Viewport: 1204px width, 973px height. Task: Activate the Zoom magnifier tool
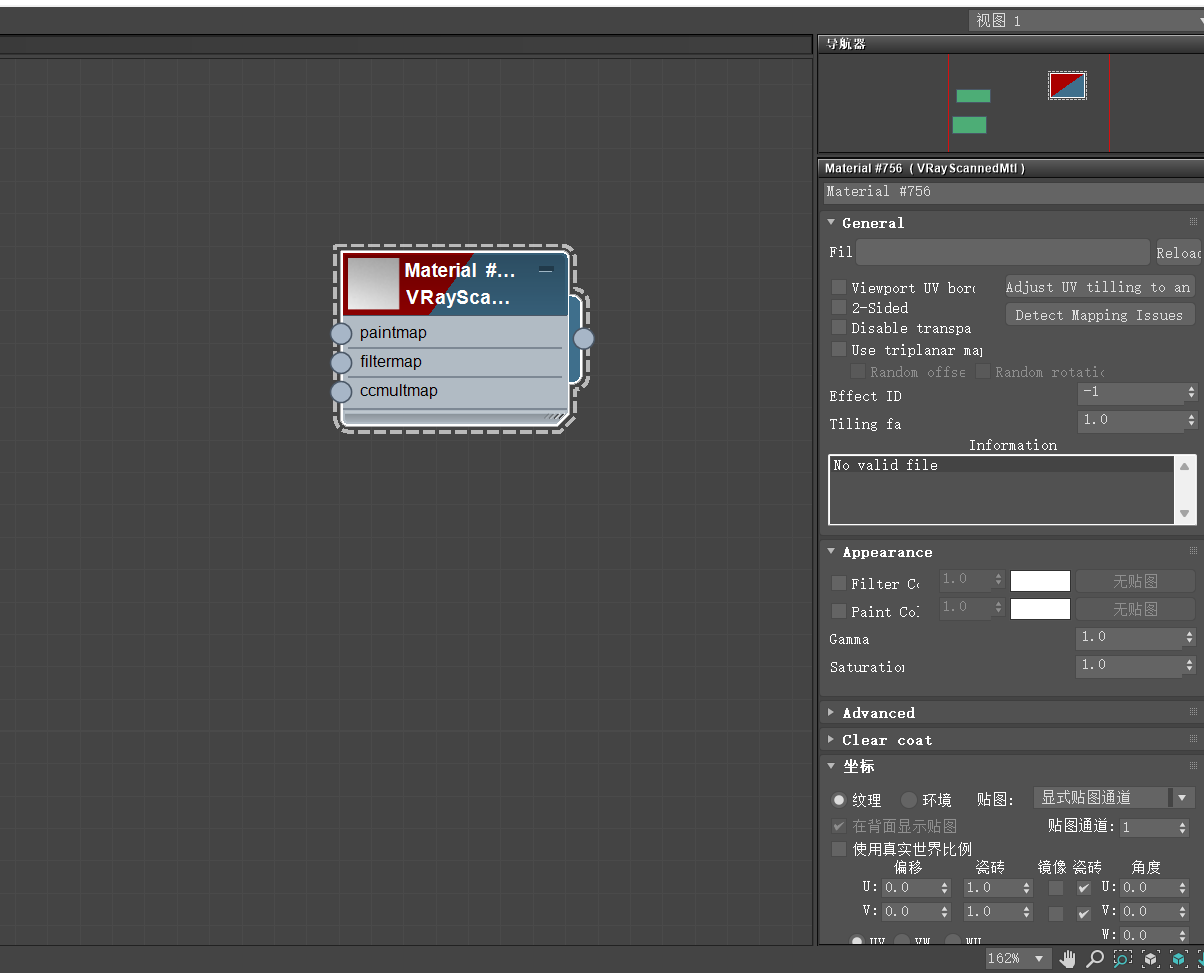pyautogui.click(x=1095, y=959)
